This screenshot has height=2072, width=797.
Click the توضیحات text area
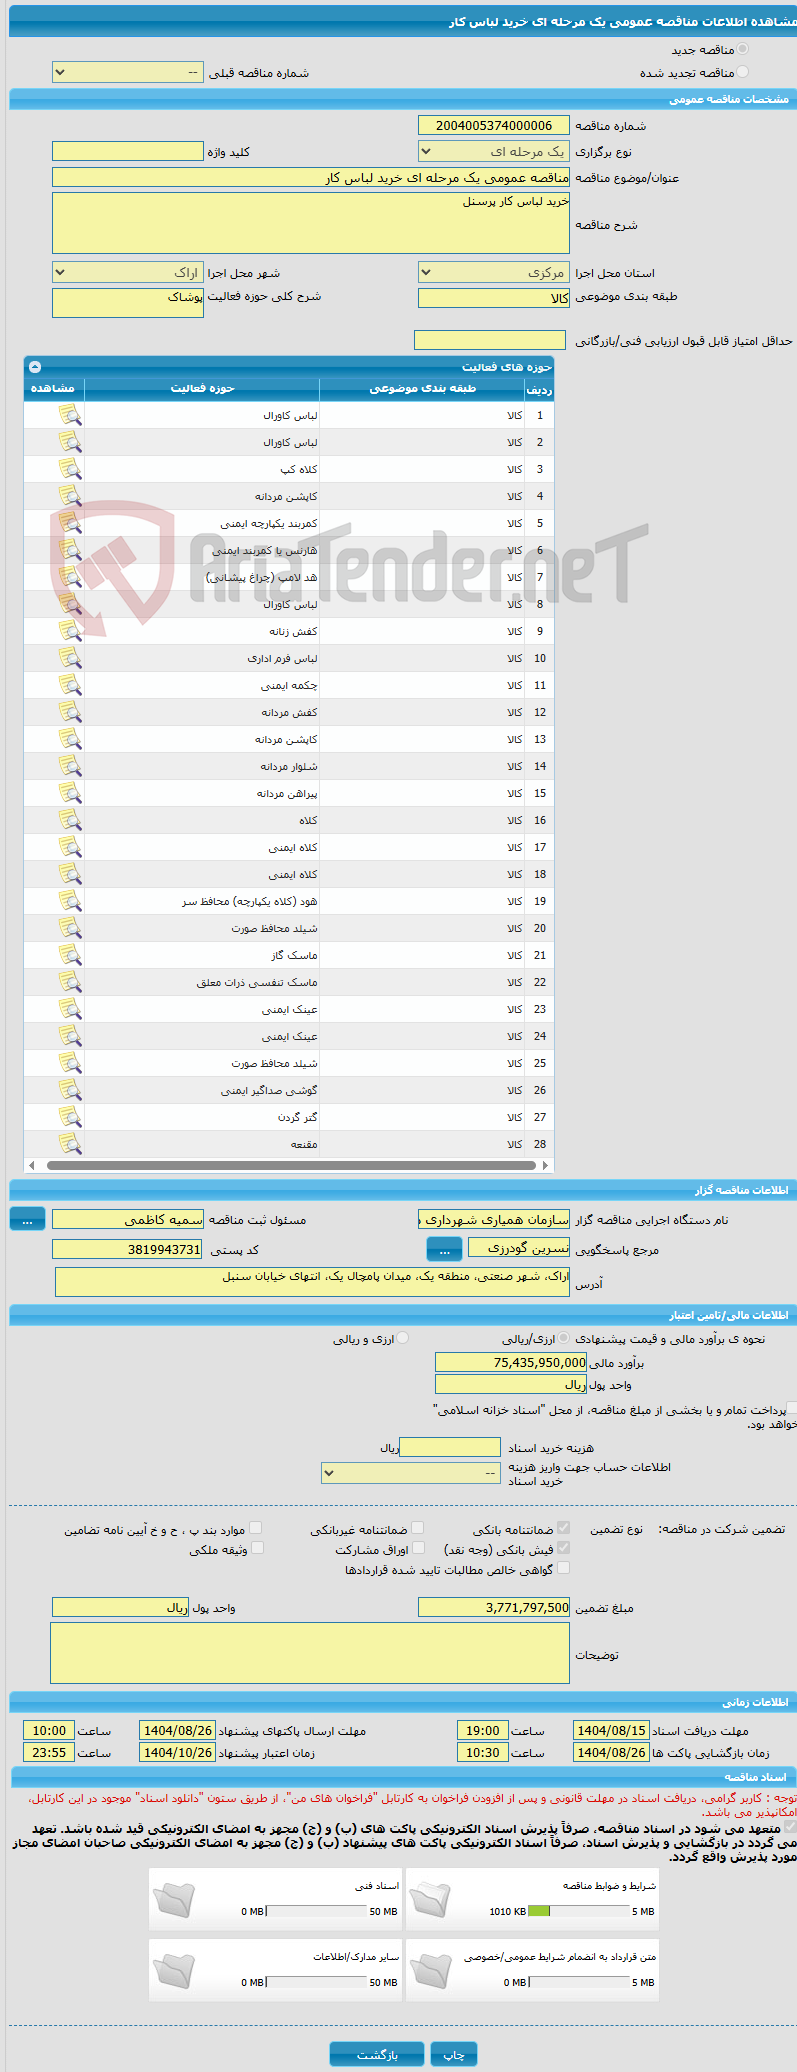click(x=310, y=1653)
